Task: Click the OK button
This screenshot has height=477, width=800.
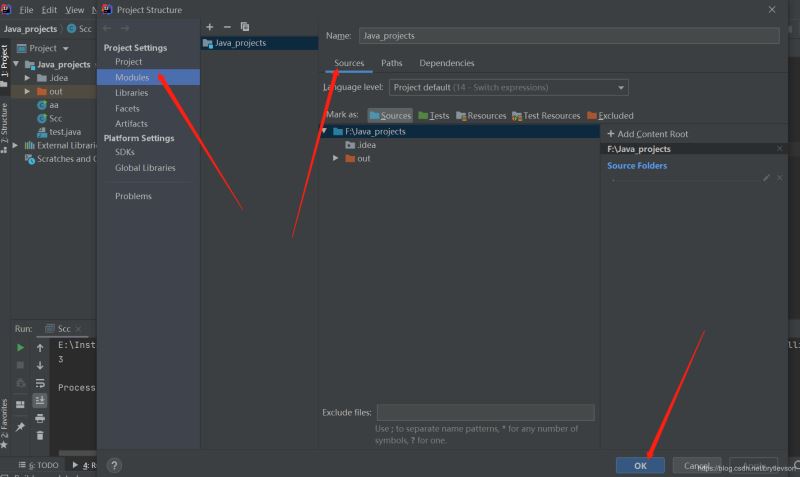Action: pyautogui.click(x=640, y=465)
